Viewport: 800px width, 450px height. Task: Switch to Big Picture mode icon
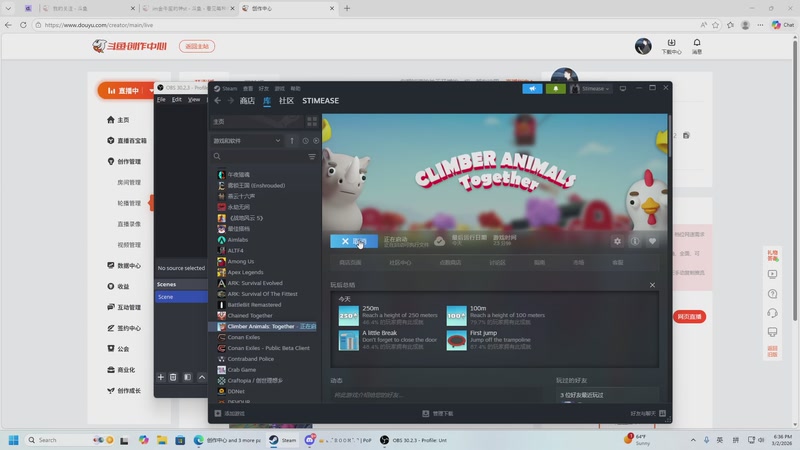(x=623, y=88)
